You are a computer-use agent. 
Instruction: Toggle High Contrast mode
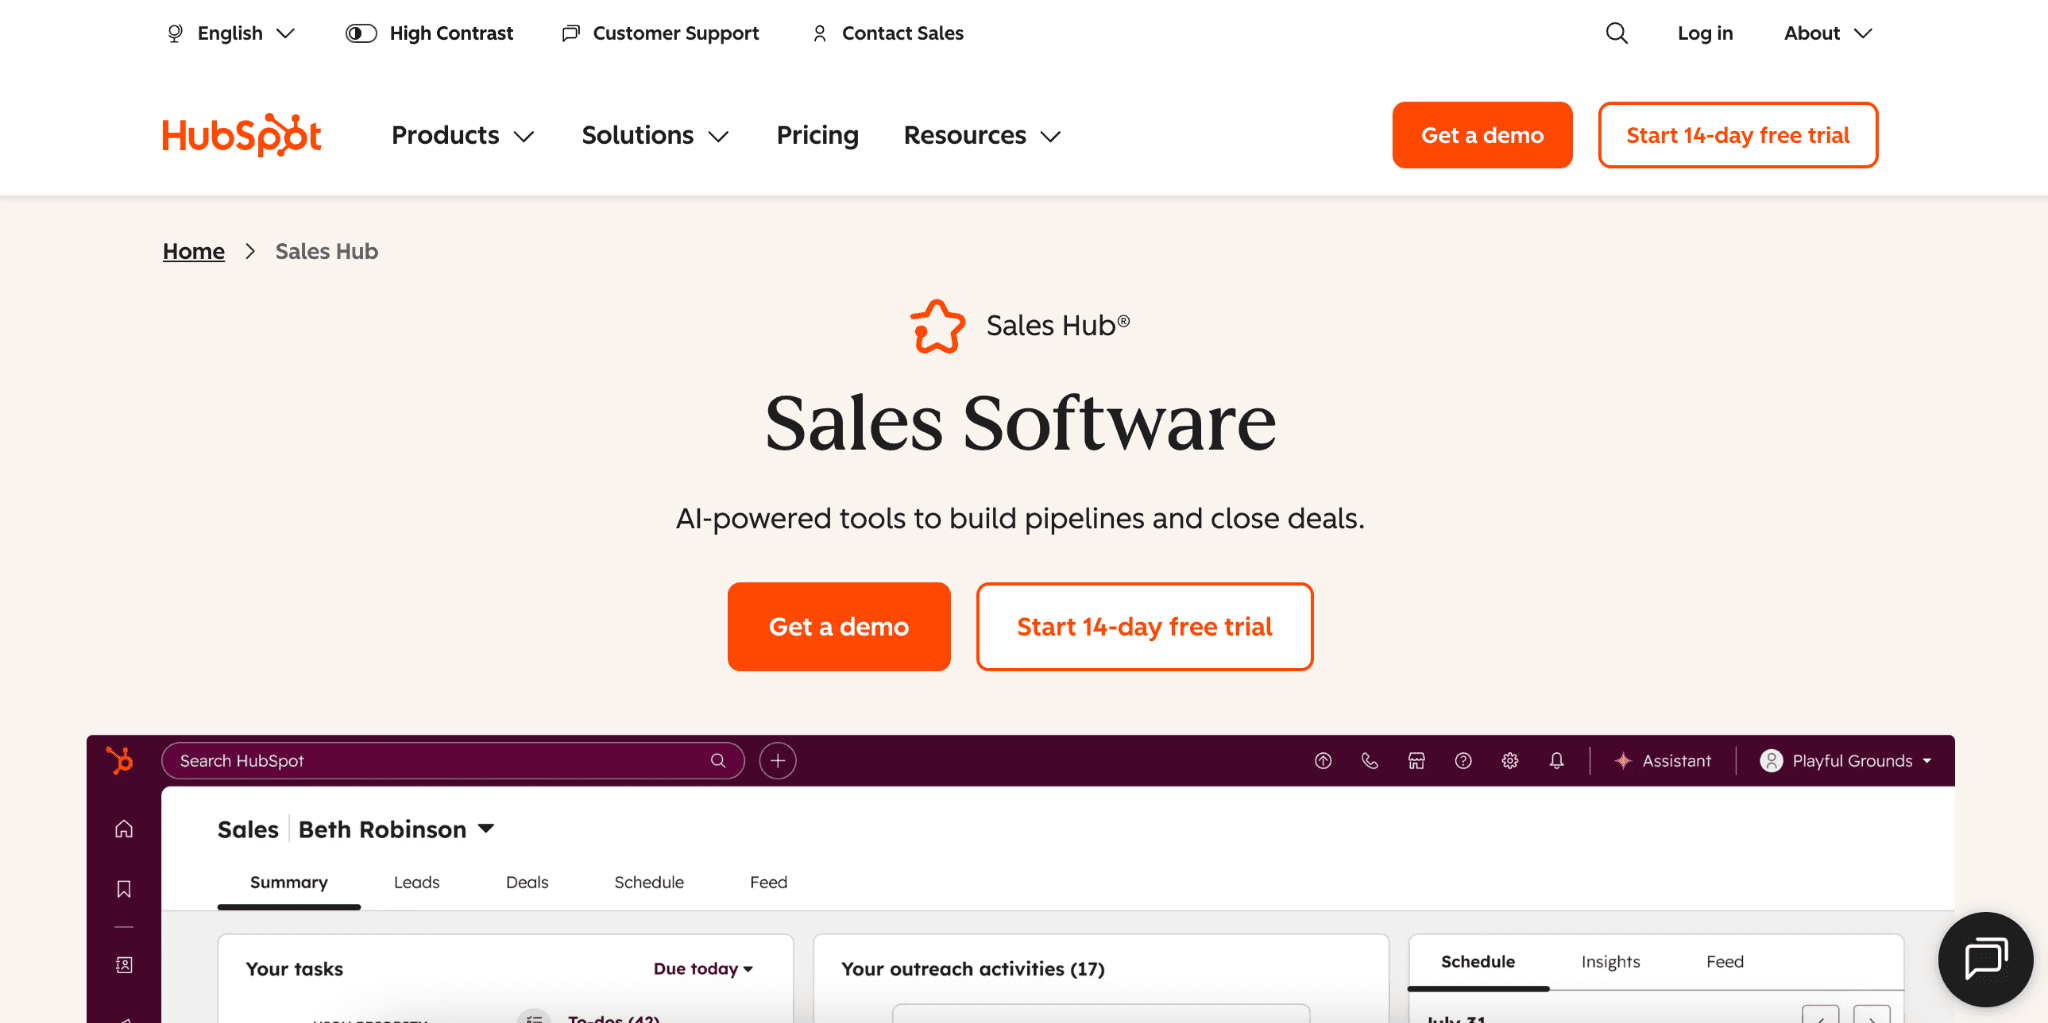pyautogui.click(x=428, y=32)
